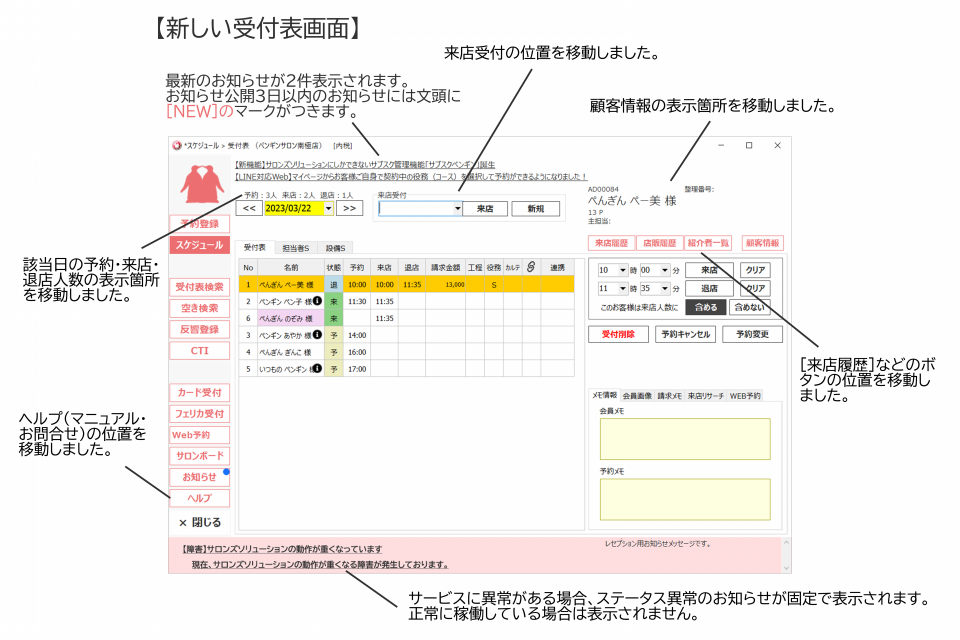Open the メモ情報 tab

pos(605,395)
